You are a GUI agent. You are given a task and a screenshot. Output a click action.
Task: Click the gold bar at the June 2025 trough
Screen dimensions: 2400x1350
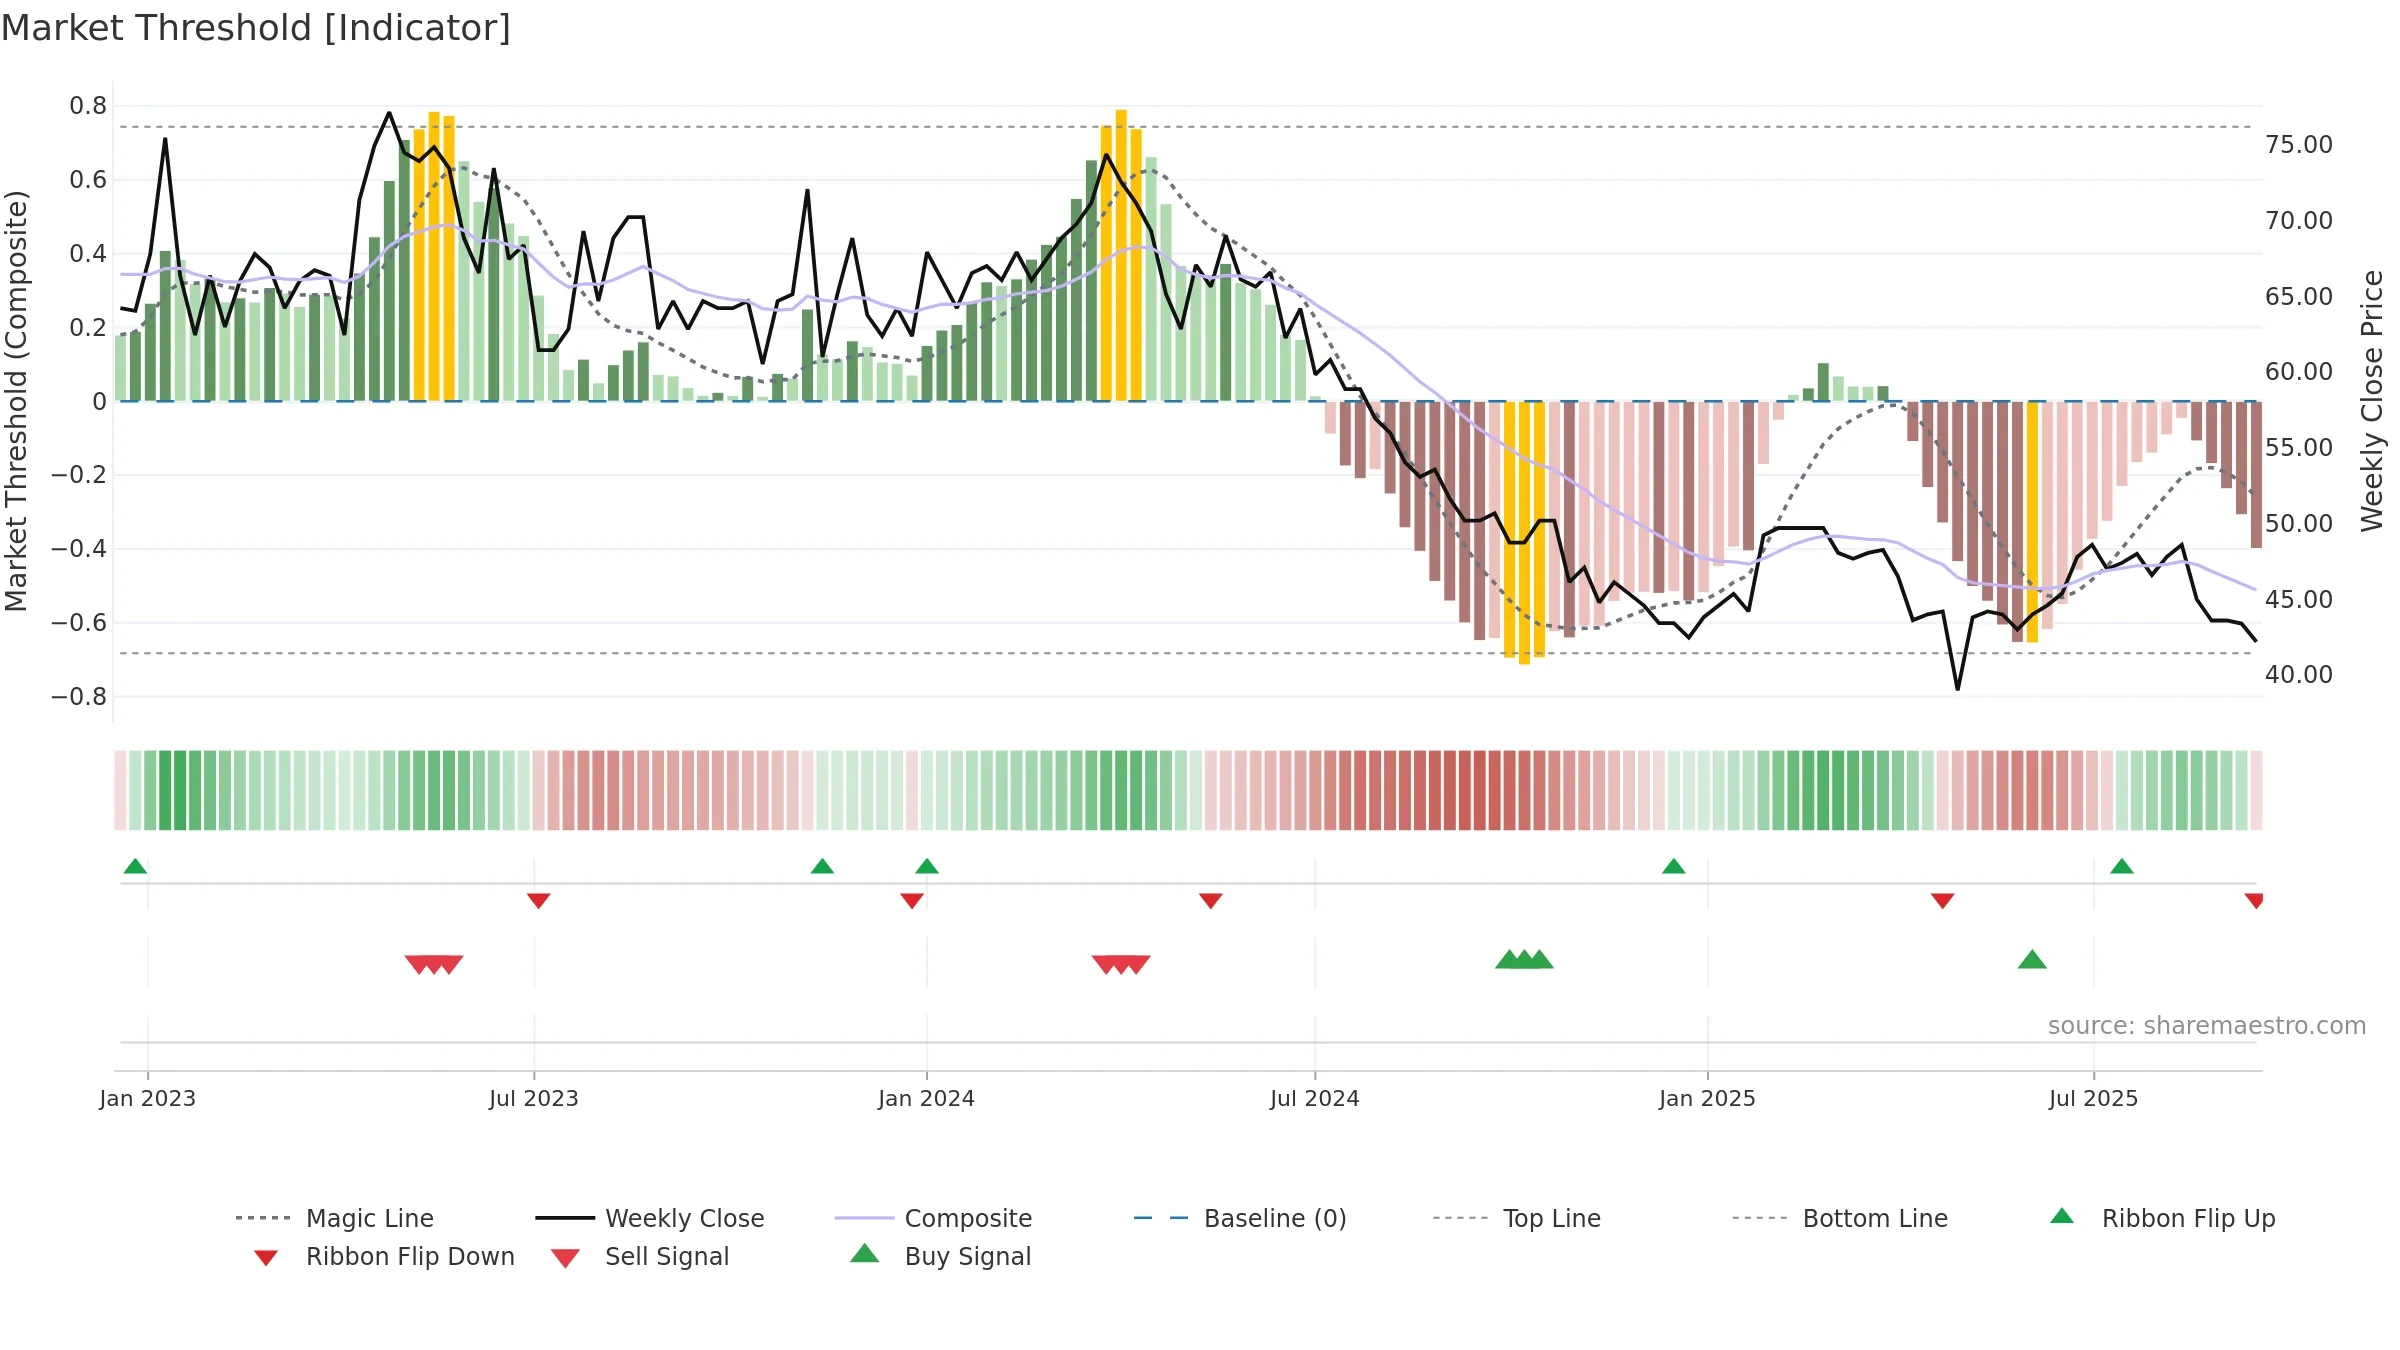pyautogui.click(x=2032, y=522)
